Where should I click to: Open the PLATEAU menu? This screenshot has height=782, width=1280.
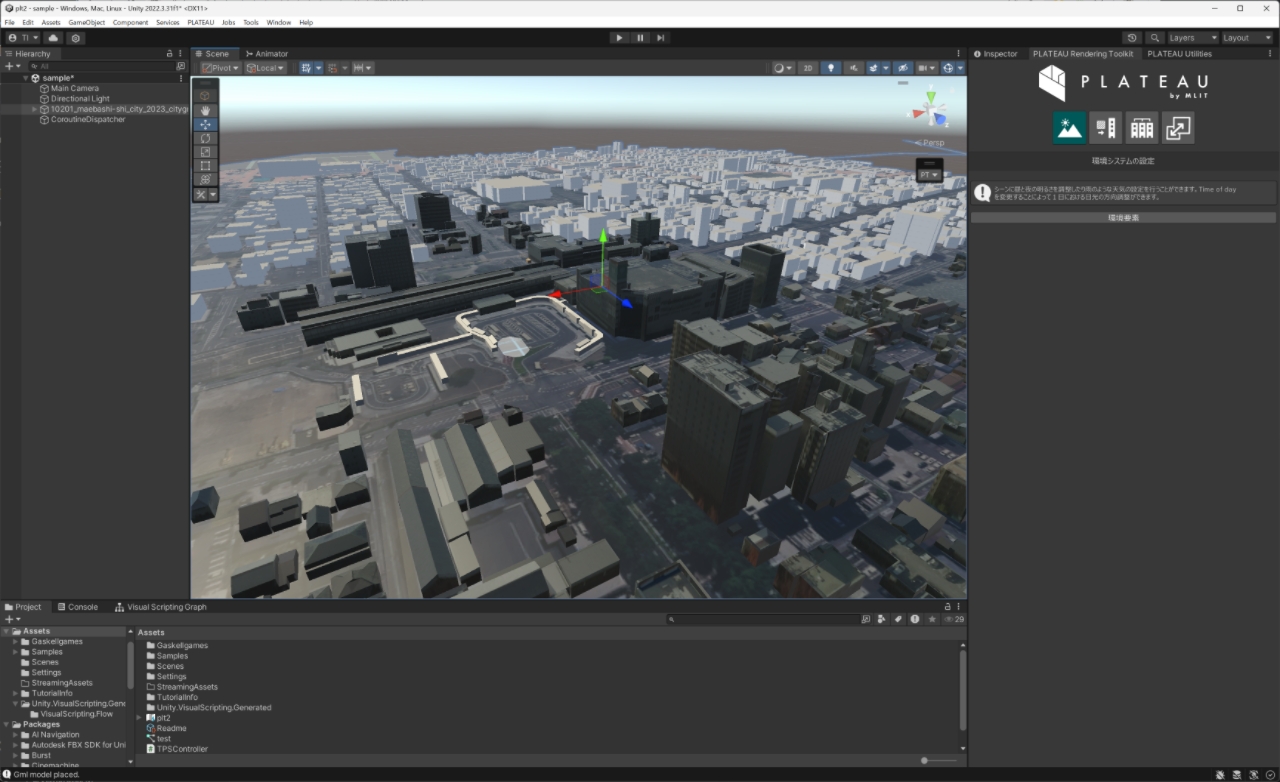(x=200, y=22)
